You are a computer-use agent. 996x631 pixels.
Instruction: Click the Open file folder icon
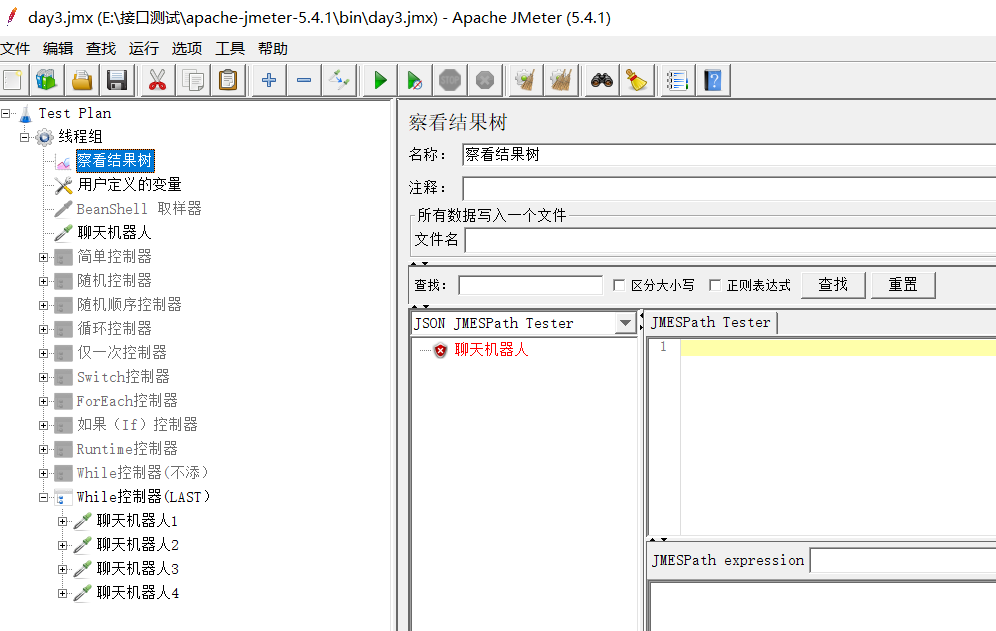82,81
